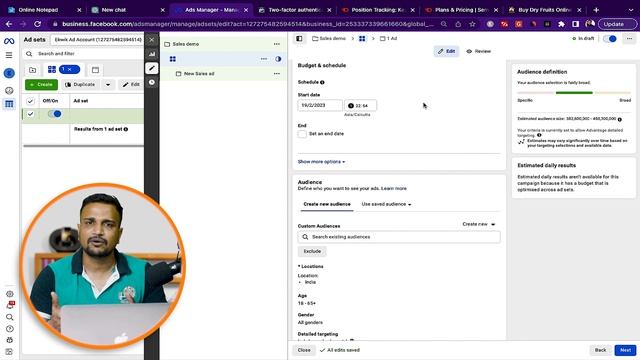Click the Search existing audiences field
The width and height of the screenshot is (640, 360).
[399, 237]
